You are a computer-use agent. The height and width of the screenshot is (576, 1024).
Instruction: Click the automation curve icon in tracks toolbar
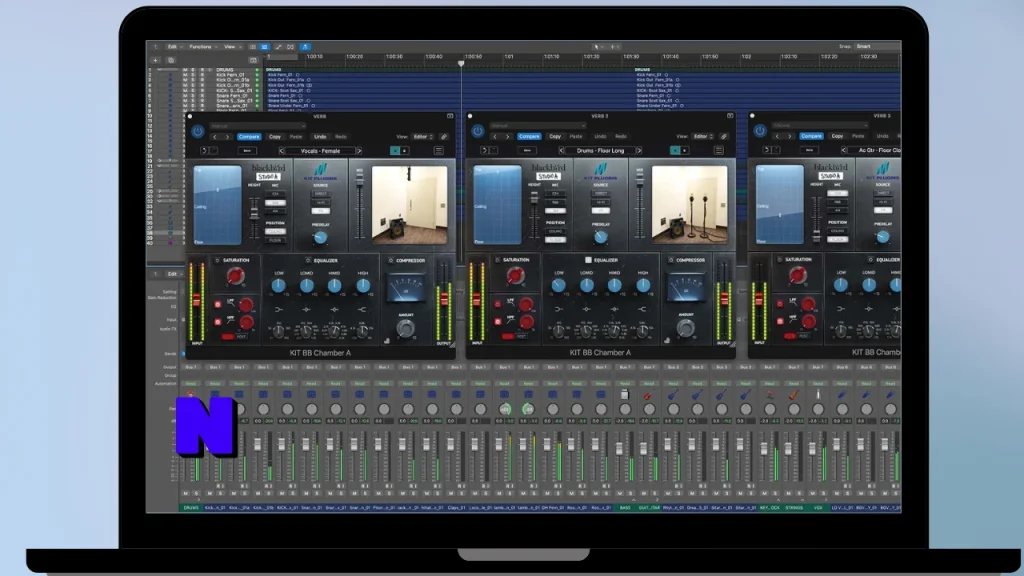[x=278, y=47]
